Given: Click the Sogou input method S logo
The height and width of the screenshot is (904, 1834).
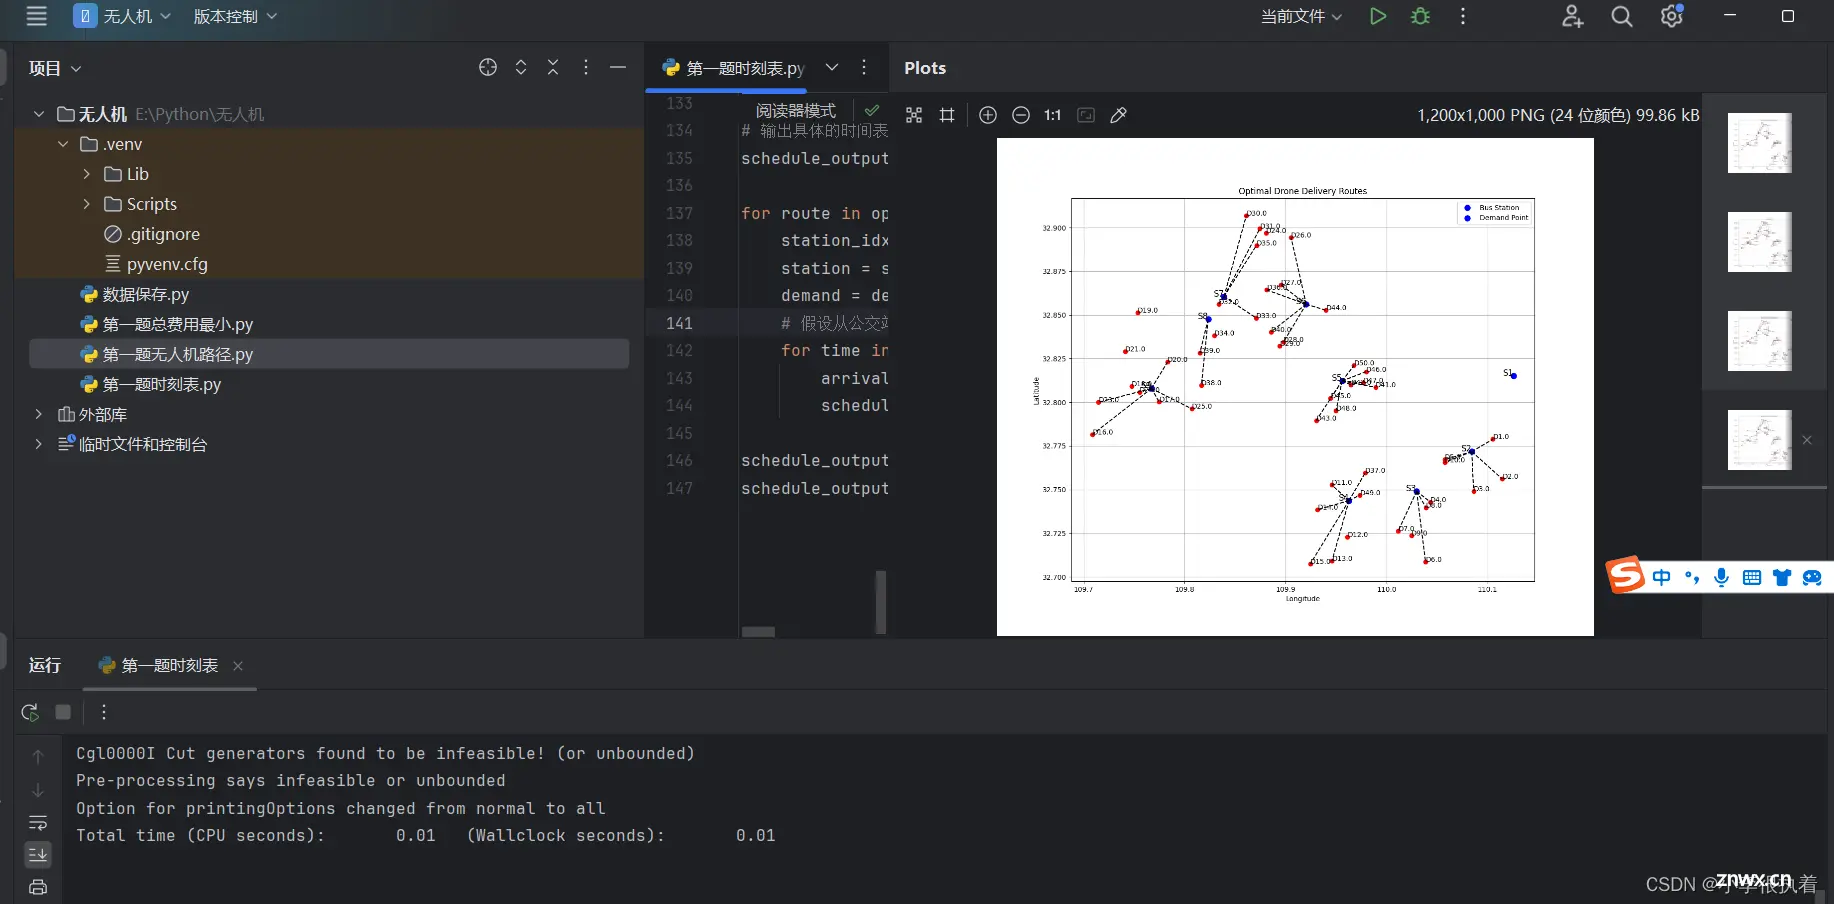Looking at the screenshot, I should pyautogui.click(x=1625, y=575).
